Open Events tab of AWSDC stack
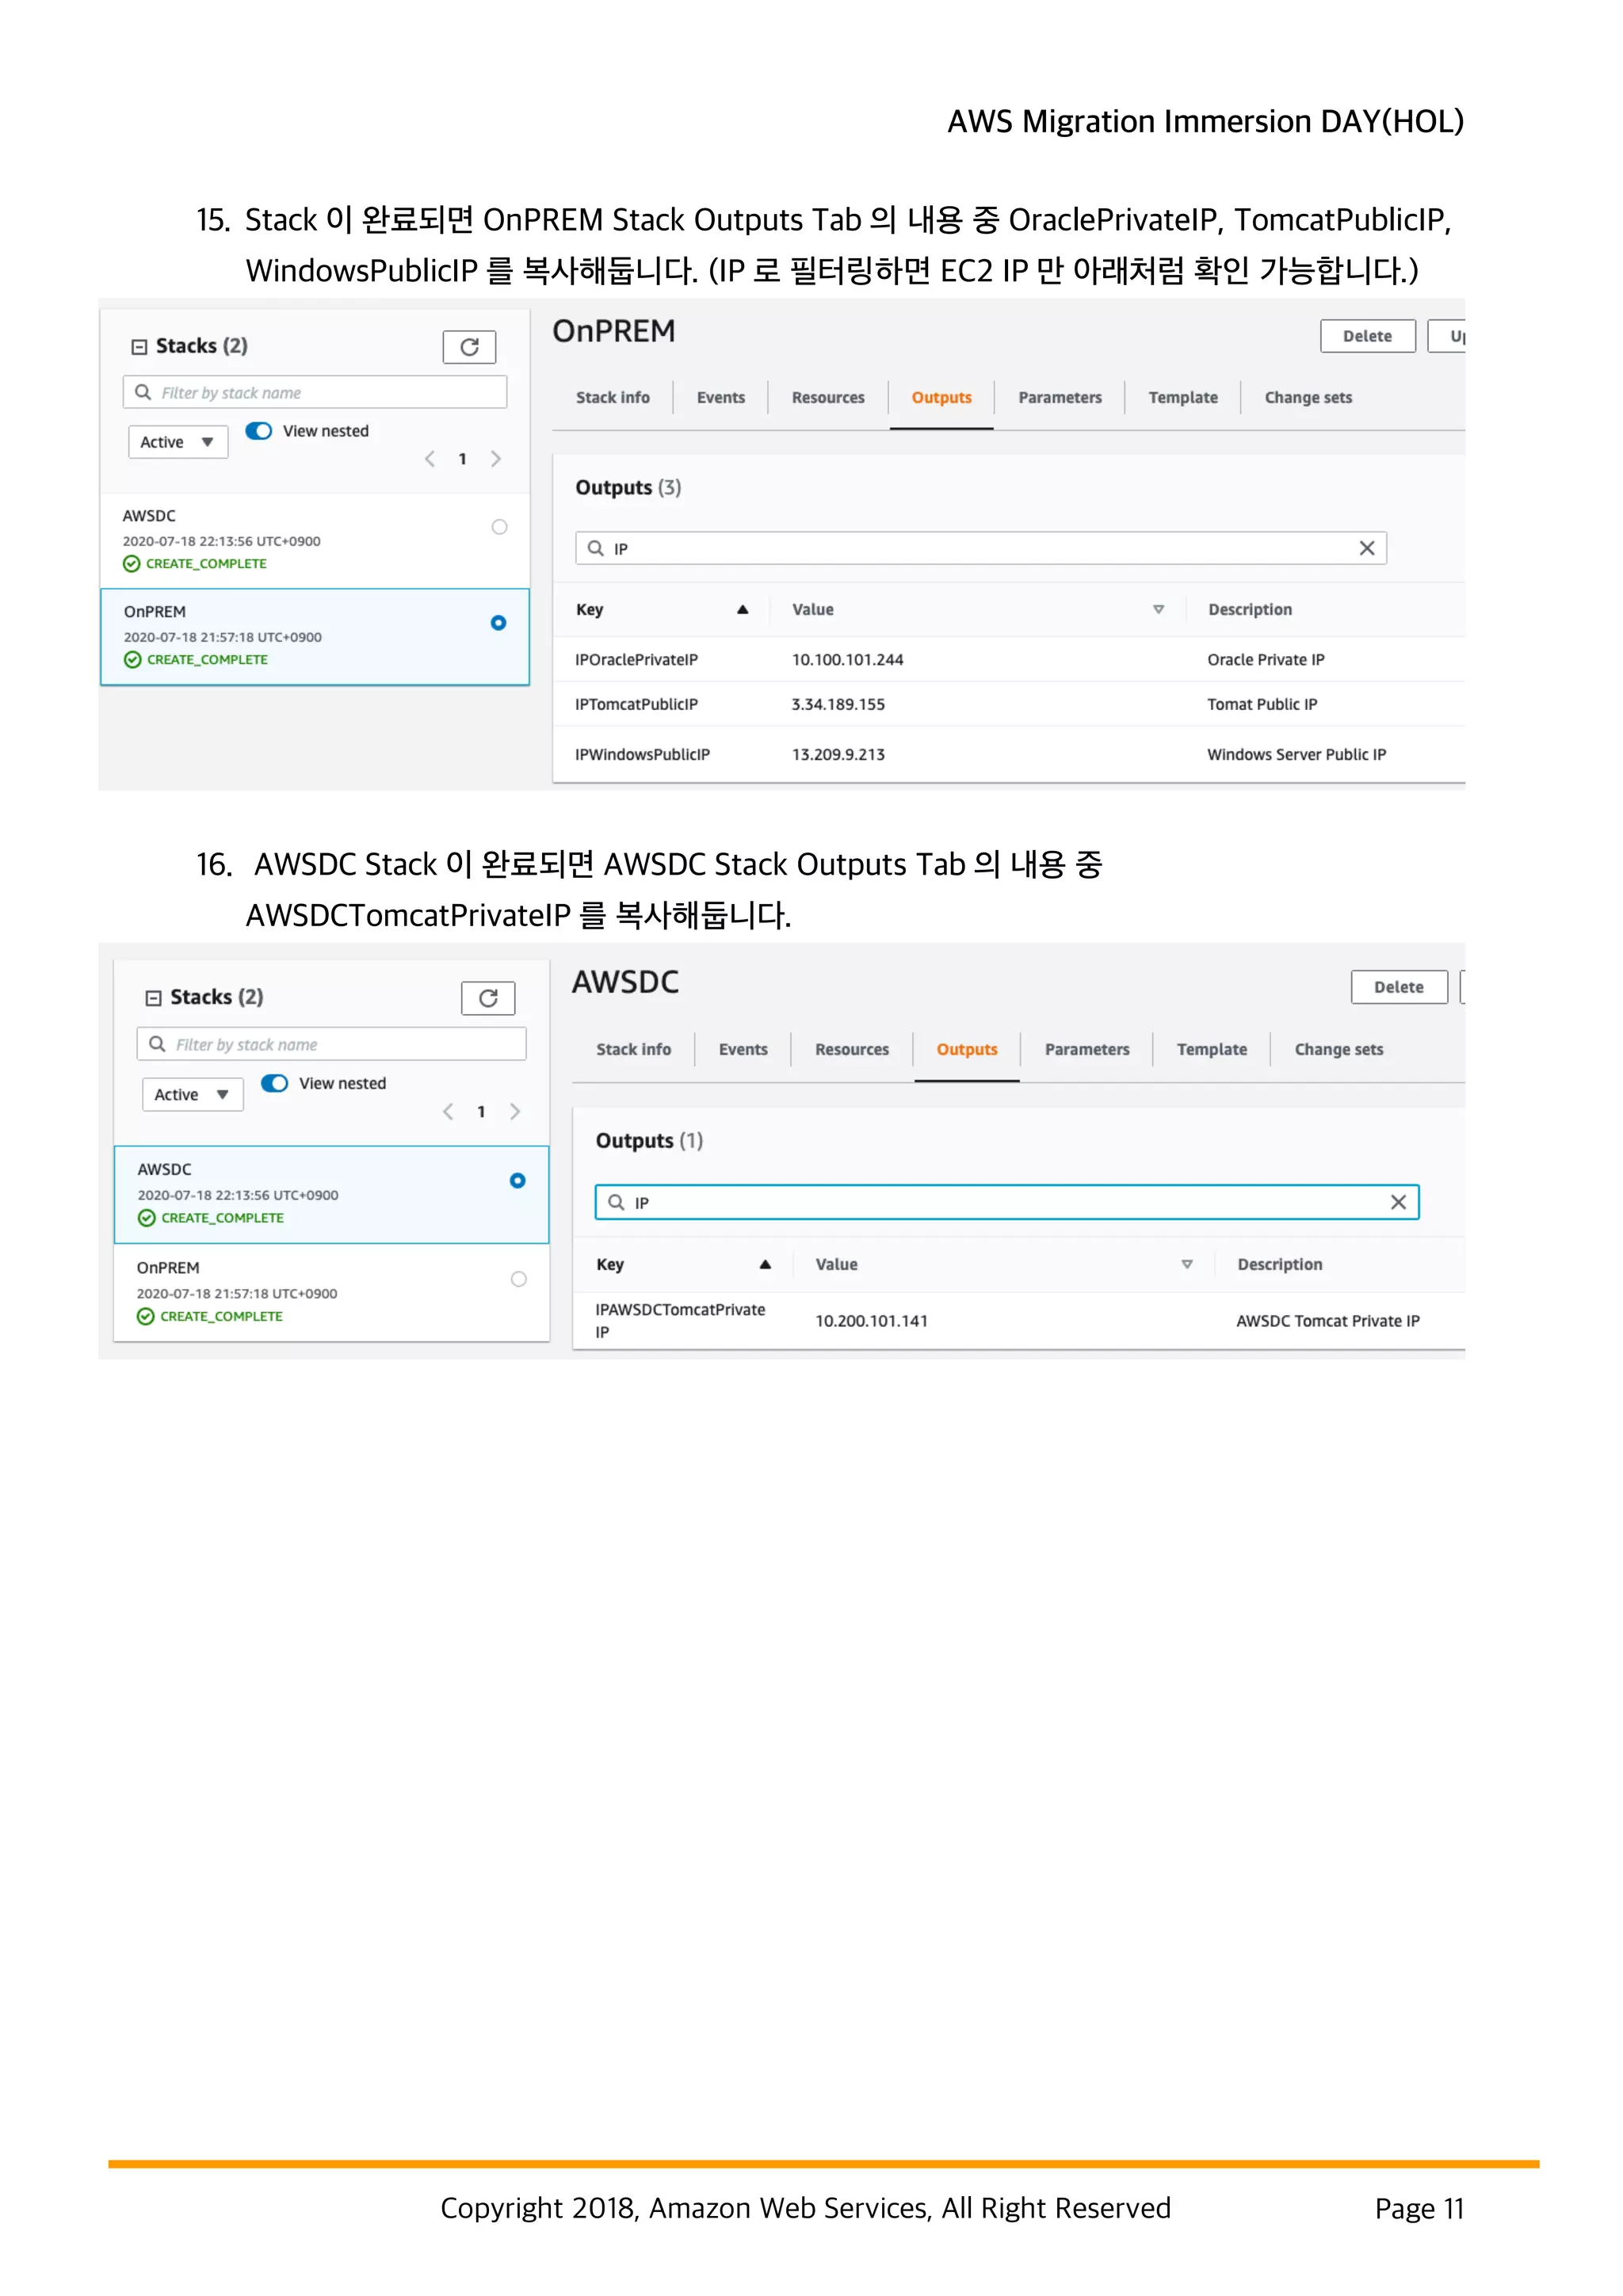This screenshot has width=1623, height=2296. click(743, 1050)
